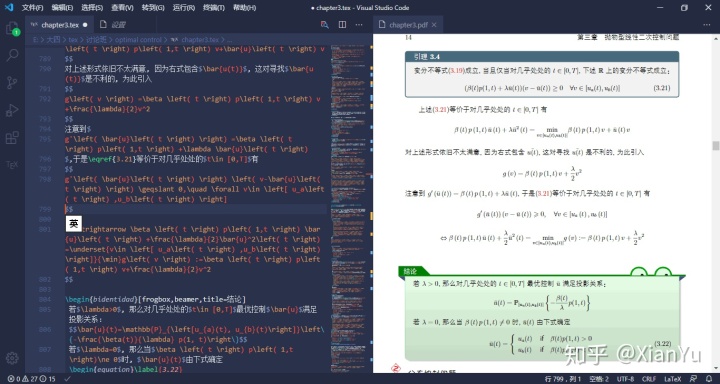Viewport: 720px width, 384px height.
Task: Select the '讨论班' breadcrumb
Action: (96, 40)
